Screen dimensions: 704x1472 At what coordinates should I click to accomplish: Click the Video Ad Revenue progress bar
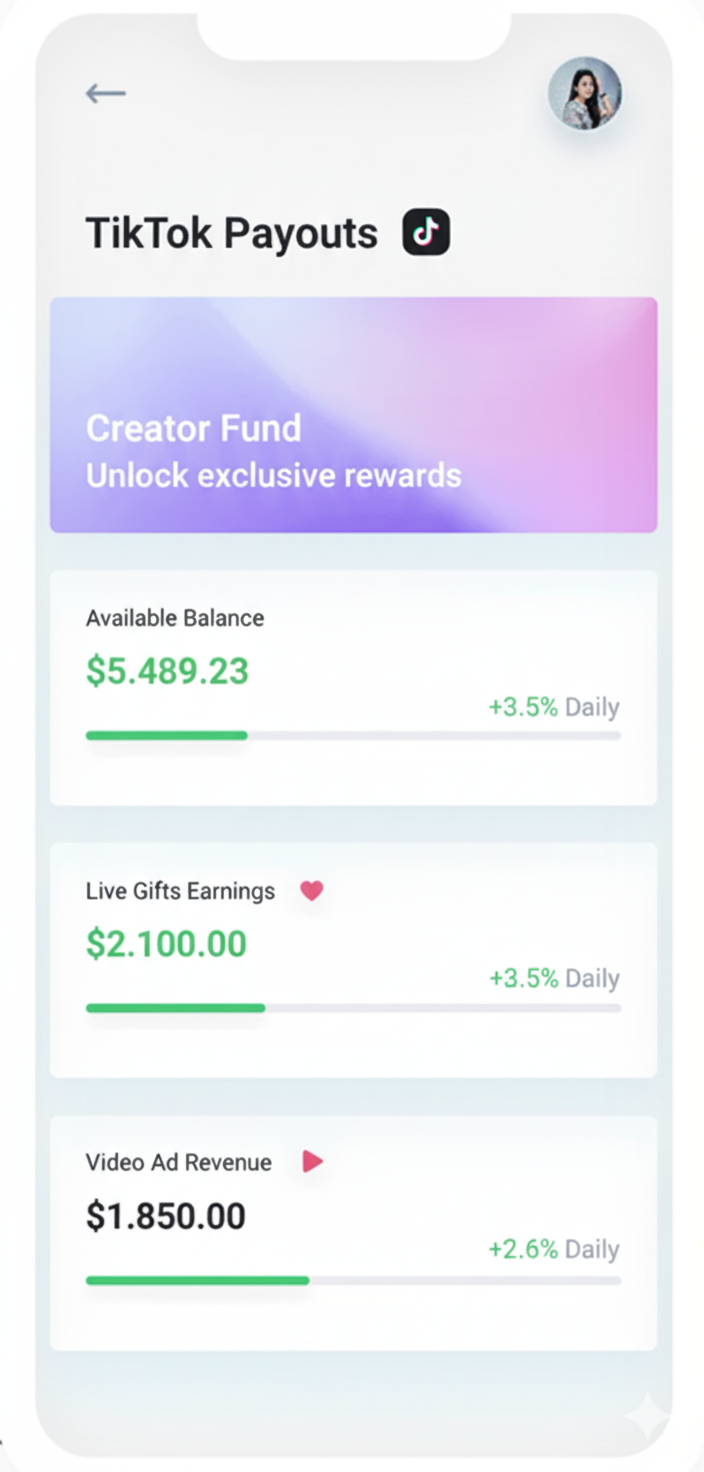tap(352, 1280)
